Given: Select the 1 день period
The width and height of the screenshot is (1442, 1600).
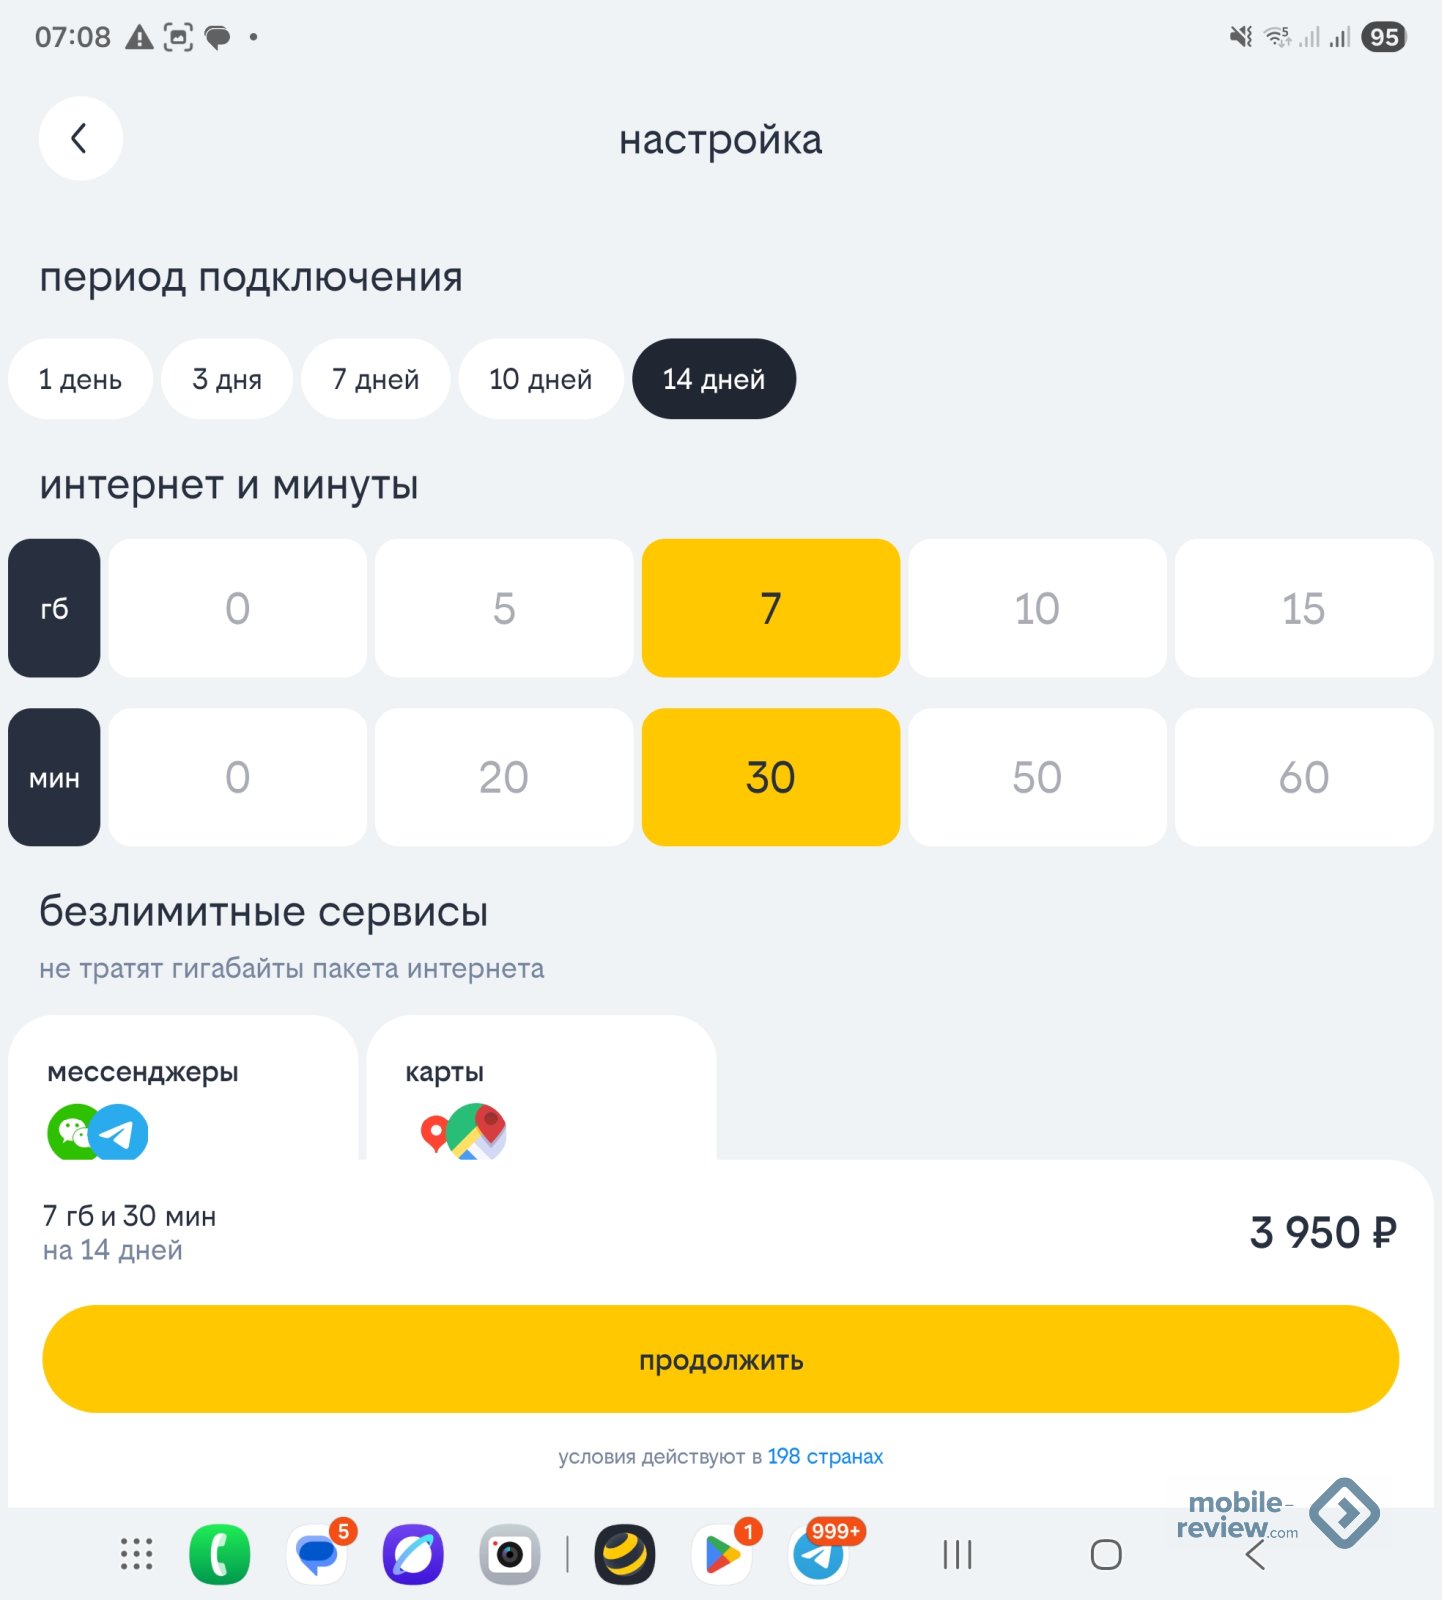Looking at the screenshot, I should pyautogui.click(x=80, y=379).
